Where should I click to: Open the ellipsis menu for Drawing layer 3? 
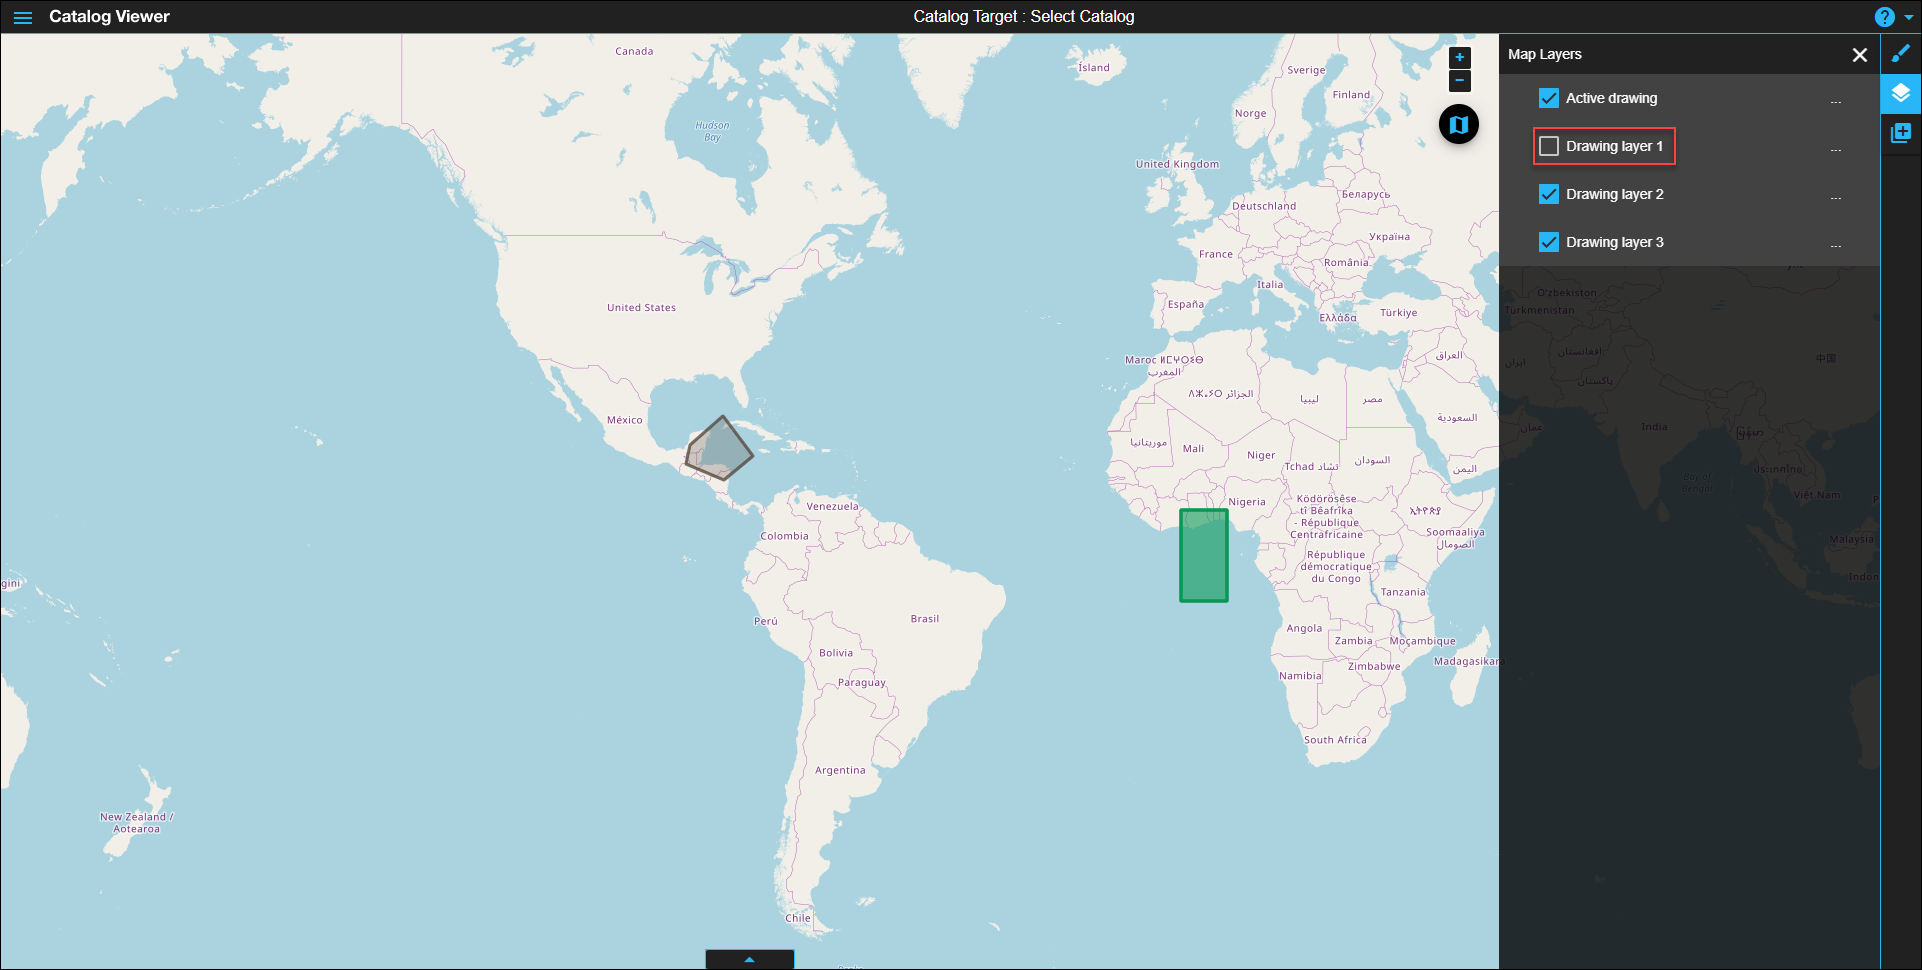coord(1835,244)
